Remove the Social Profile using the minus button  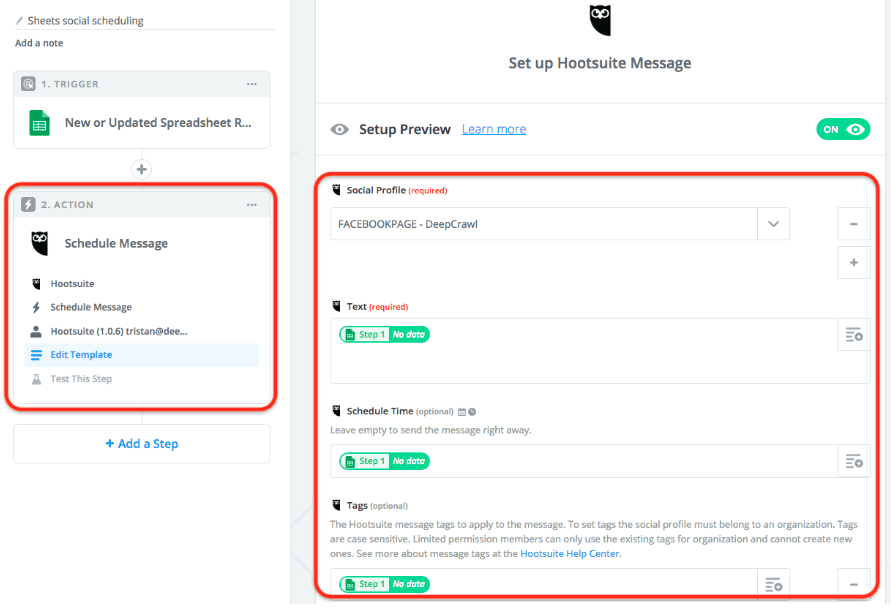point(853,224)
